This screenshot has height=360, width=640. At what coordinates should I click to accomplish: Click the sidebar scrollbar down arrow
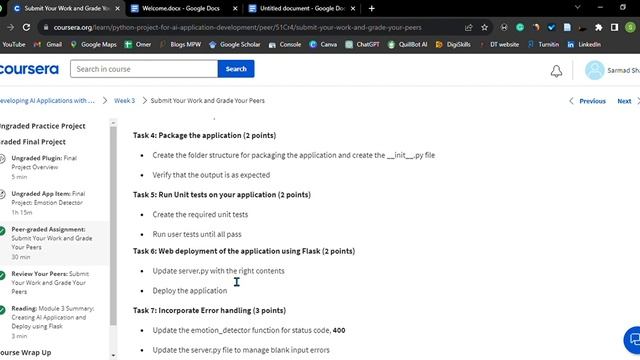[x=113, y=356]
